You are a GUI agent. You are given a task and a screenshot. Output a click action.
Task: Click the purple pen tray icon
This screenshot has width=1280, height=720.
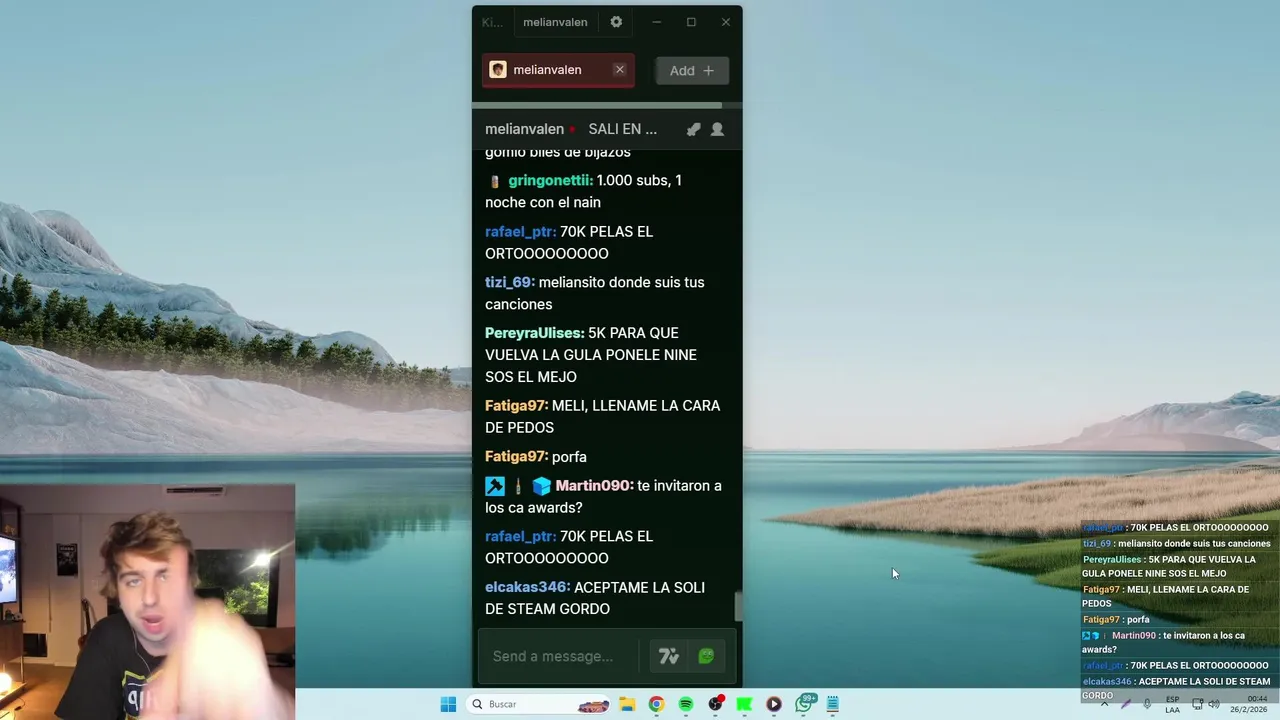[1126, 704]
